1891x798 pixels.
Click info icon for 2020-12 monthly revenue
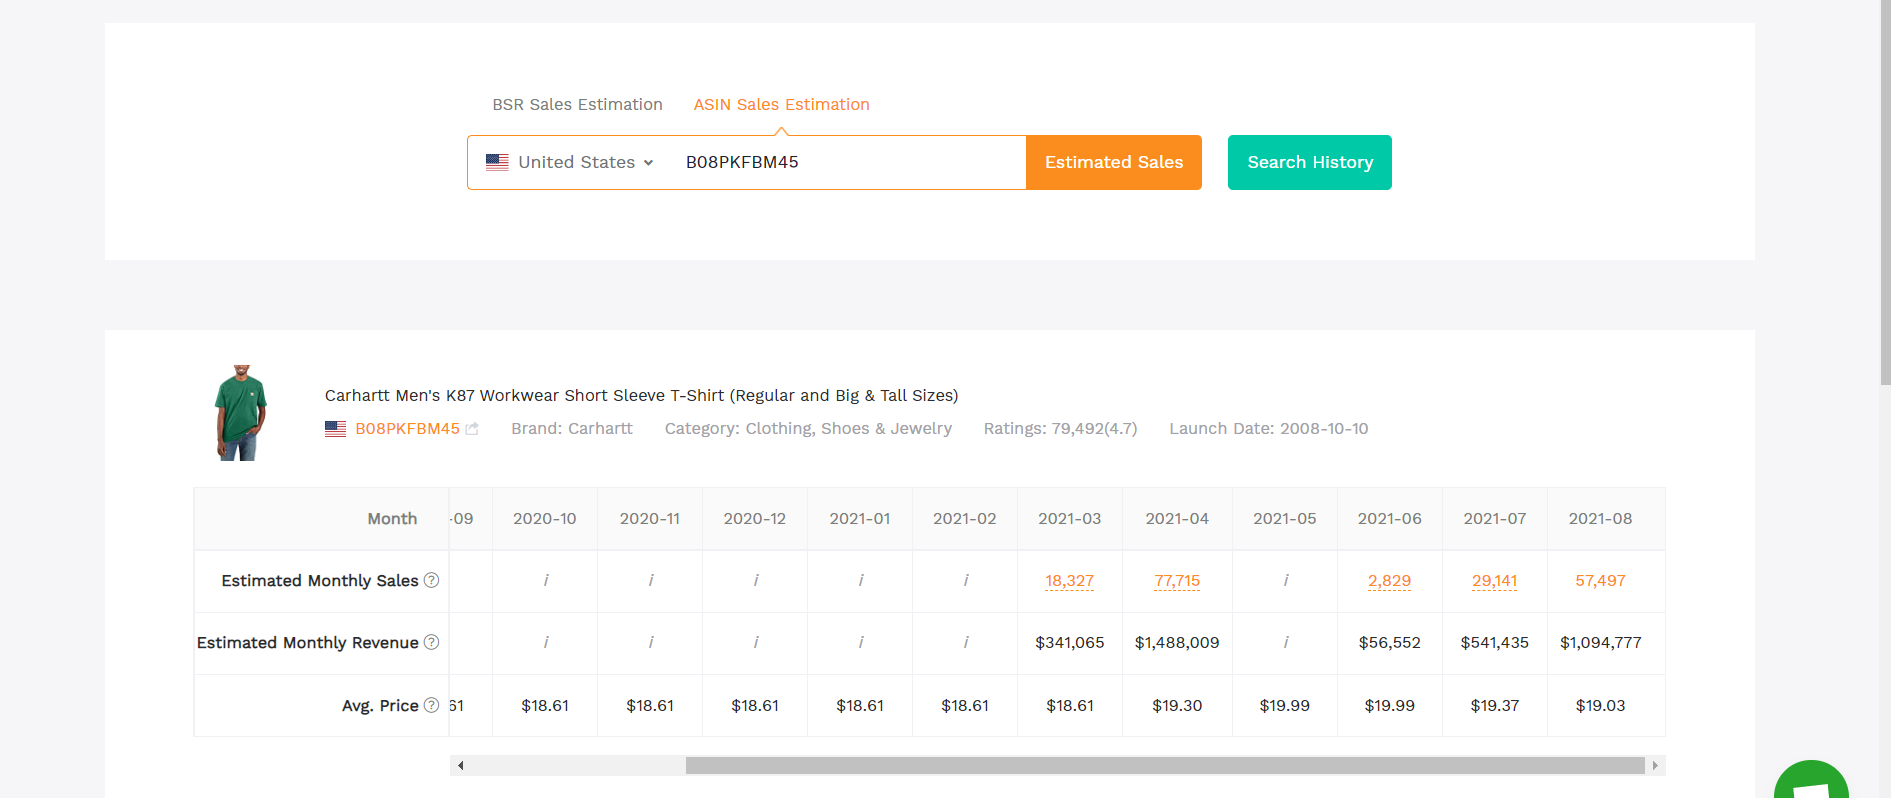(x=756, y=642)
